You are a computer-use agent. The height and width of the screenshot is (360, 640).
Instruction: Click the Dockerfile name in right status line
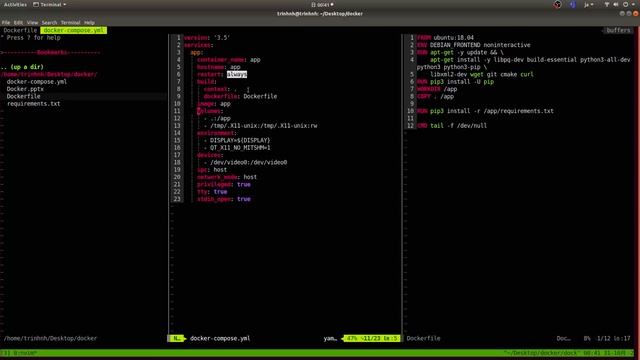(423, 338)
